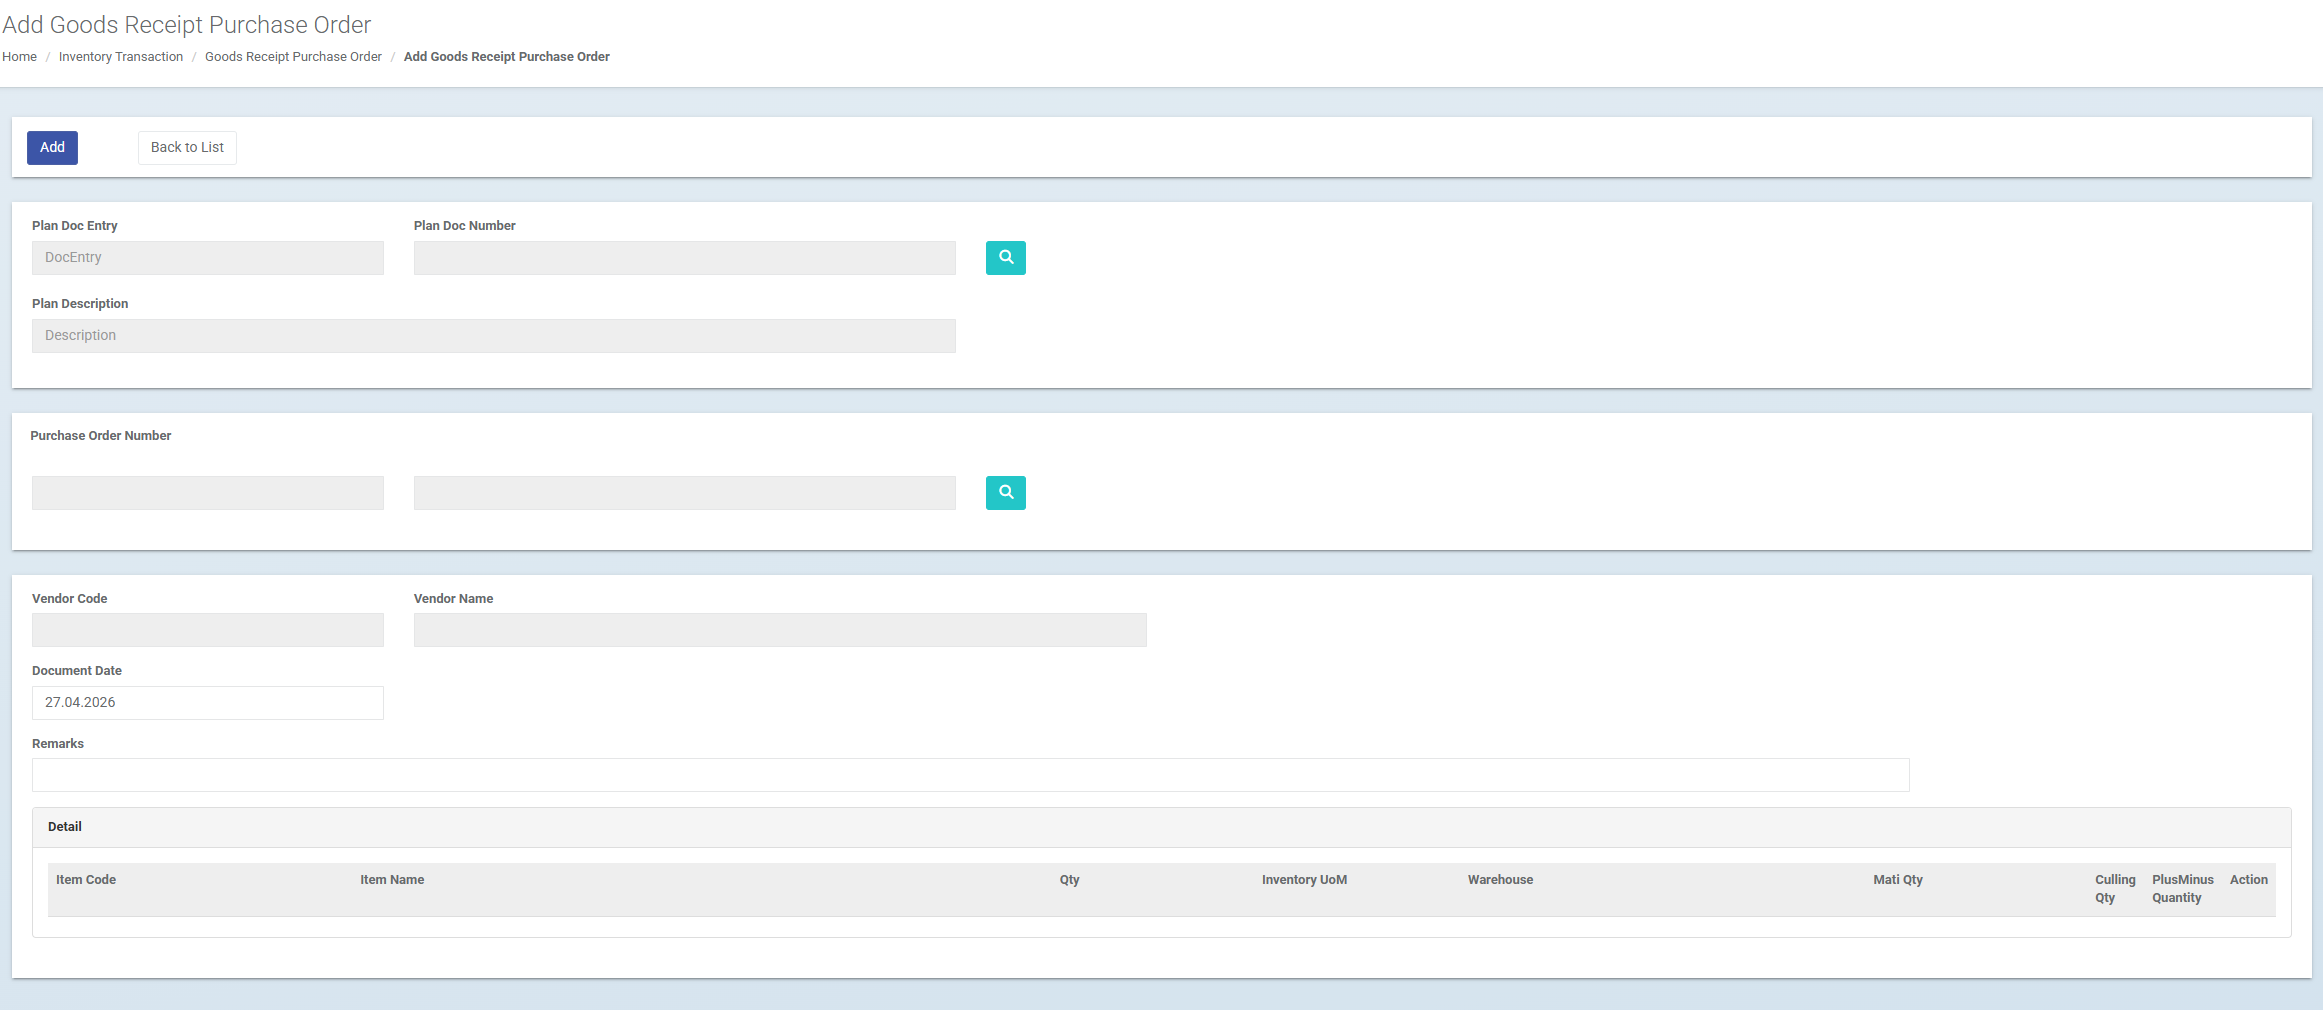
Task: Open Goods Receipt Purchase Order breadcrumb link
Action: [x=293, y=57]
